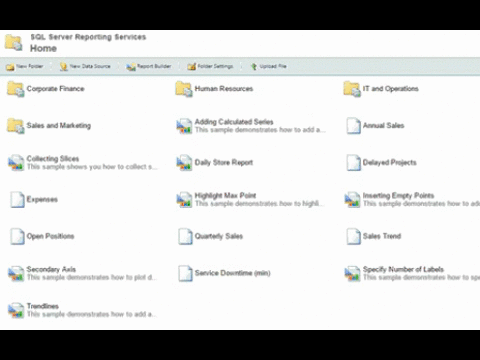Image resolution: width=480 pixels, height=360 pixels.
Task: Click the Home folder icon in header
Action: pyautogui.click(x=14, y=43)
